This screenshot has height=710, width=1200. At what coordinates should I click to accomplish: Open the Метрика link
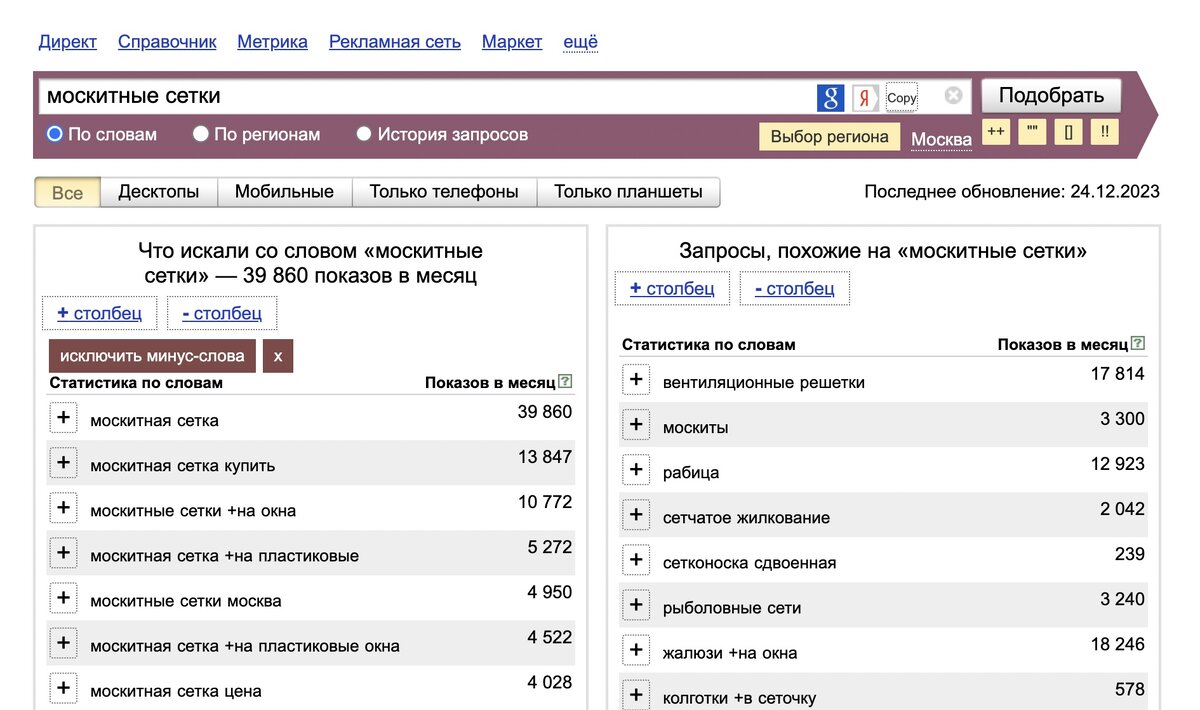coord(272,42)
